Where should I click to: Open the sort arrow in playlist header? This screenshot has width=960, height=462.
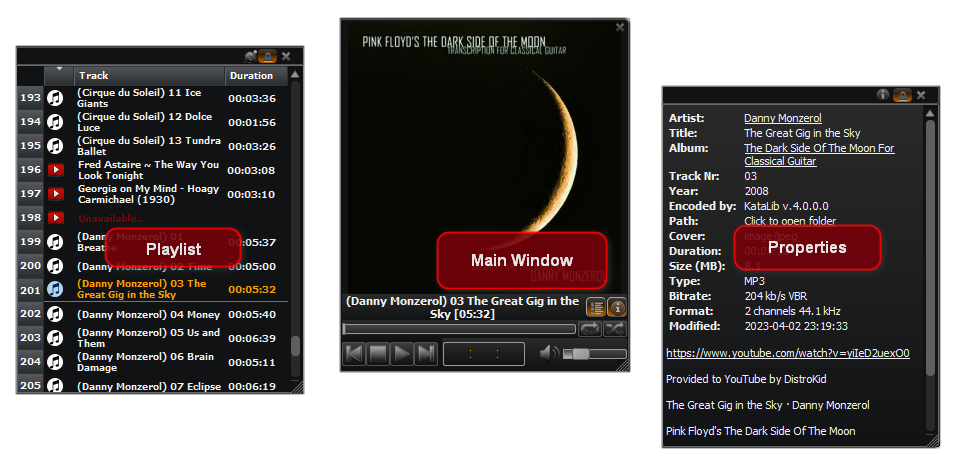pos(59,69)
